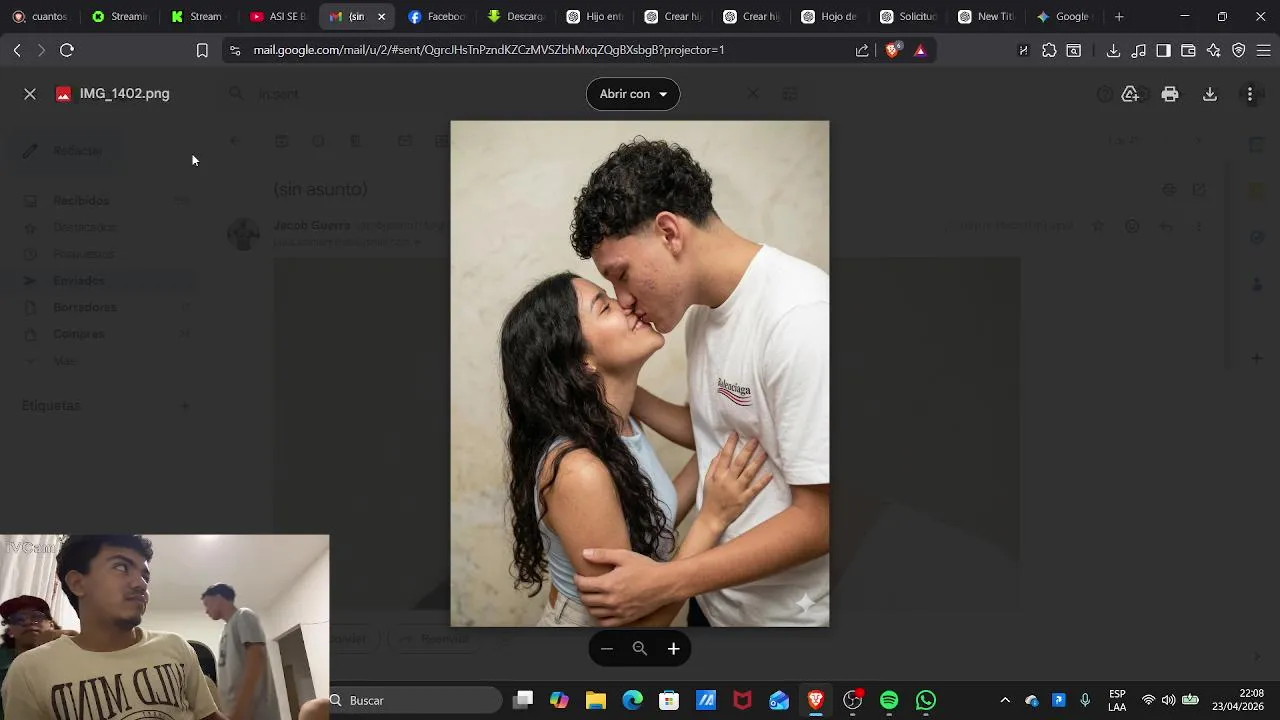Open the Brave Shields lion icon
The width and height of the screenshot is (1280, 720).
click(893, 50)
